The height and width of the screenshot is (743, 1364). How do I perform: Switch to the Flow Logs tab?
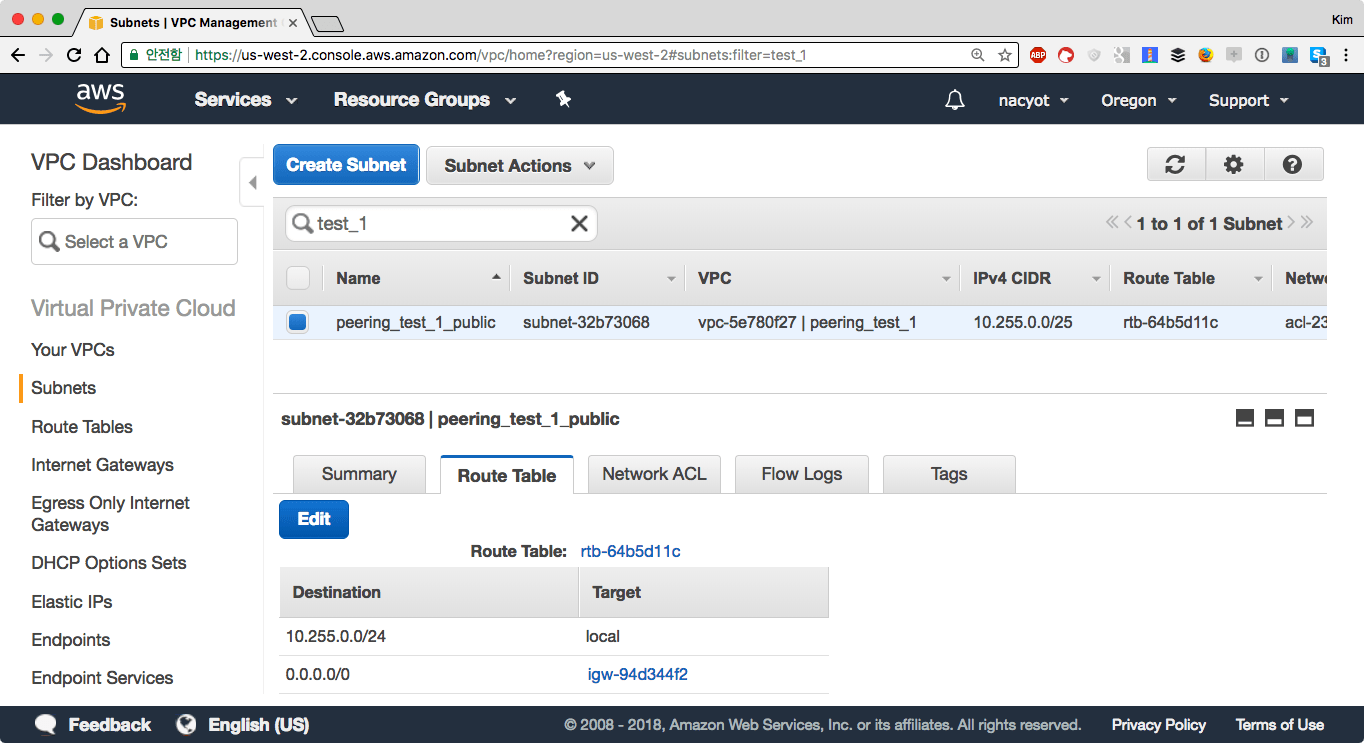click(x=801, y=474)
